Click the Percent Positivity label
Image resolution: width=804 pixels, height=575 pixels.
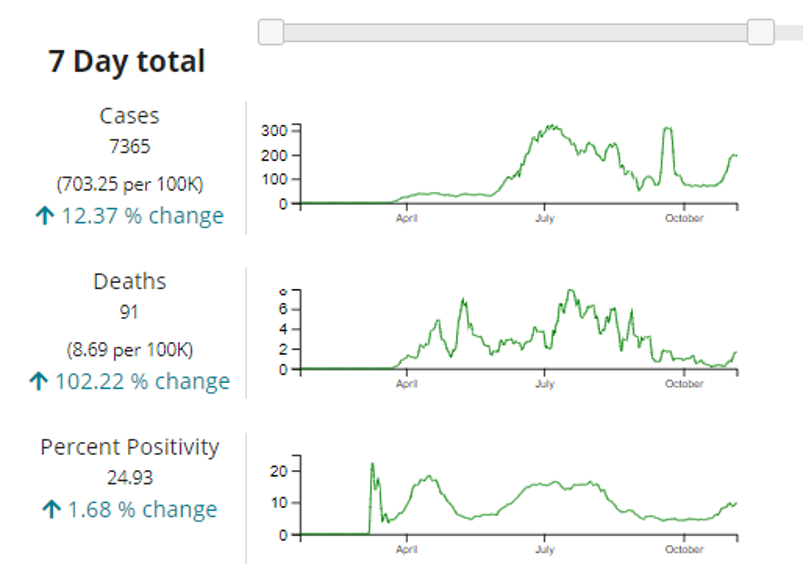click(x=129, y=447)
